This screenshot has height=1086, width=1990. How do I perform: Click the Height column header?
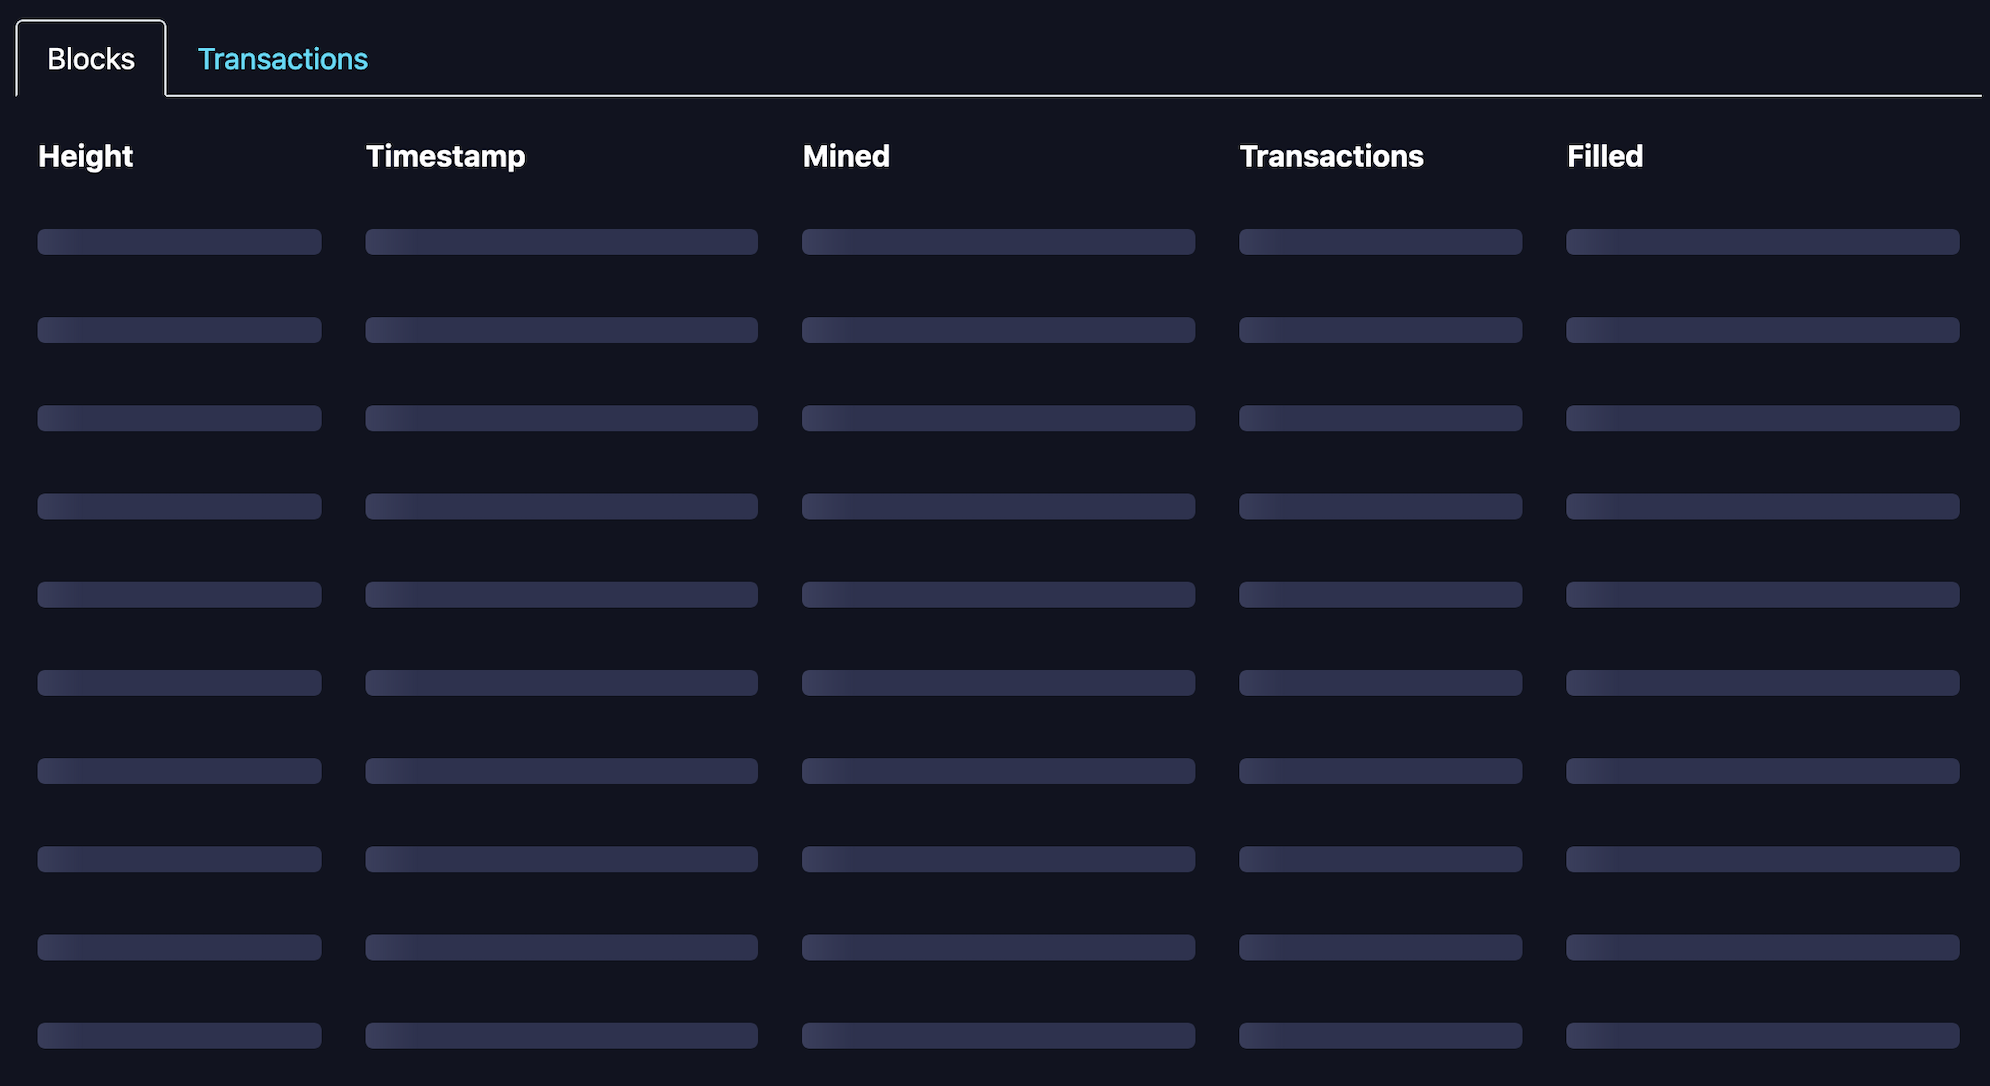(x=85, y=156)
